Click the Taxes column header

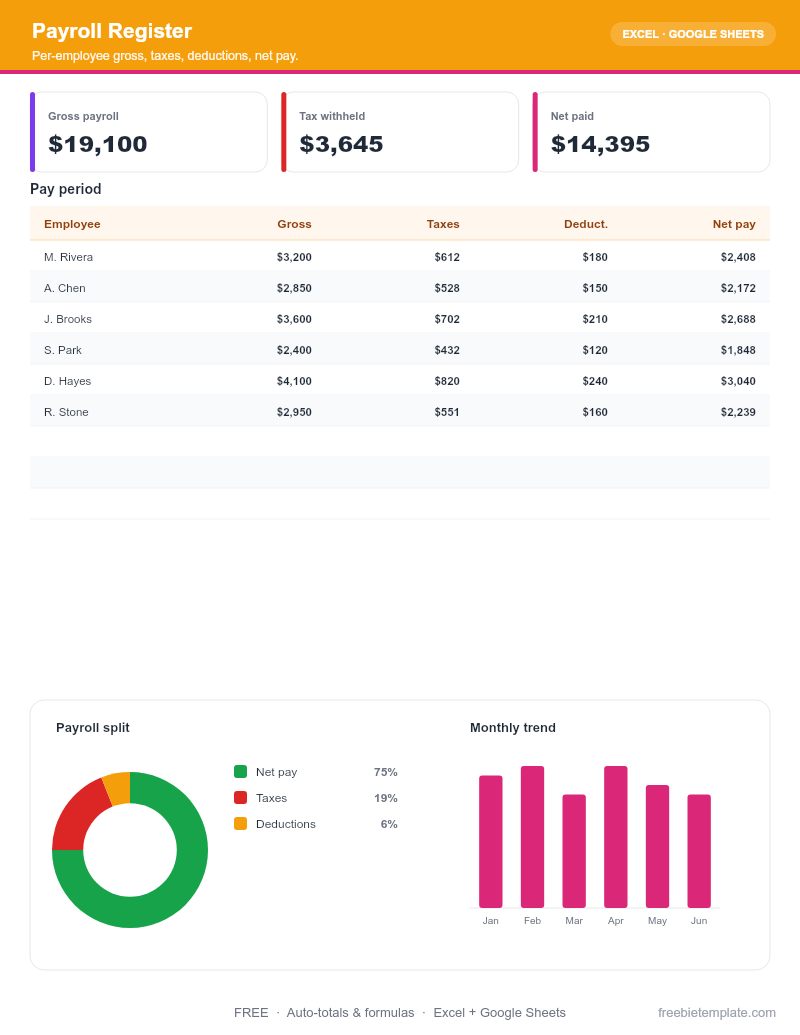(443, 224)
